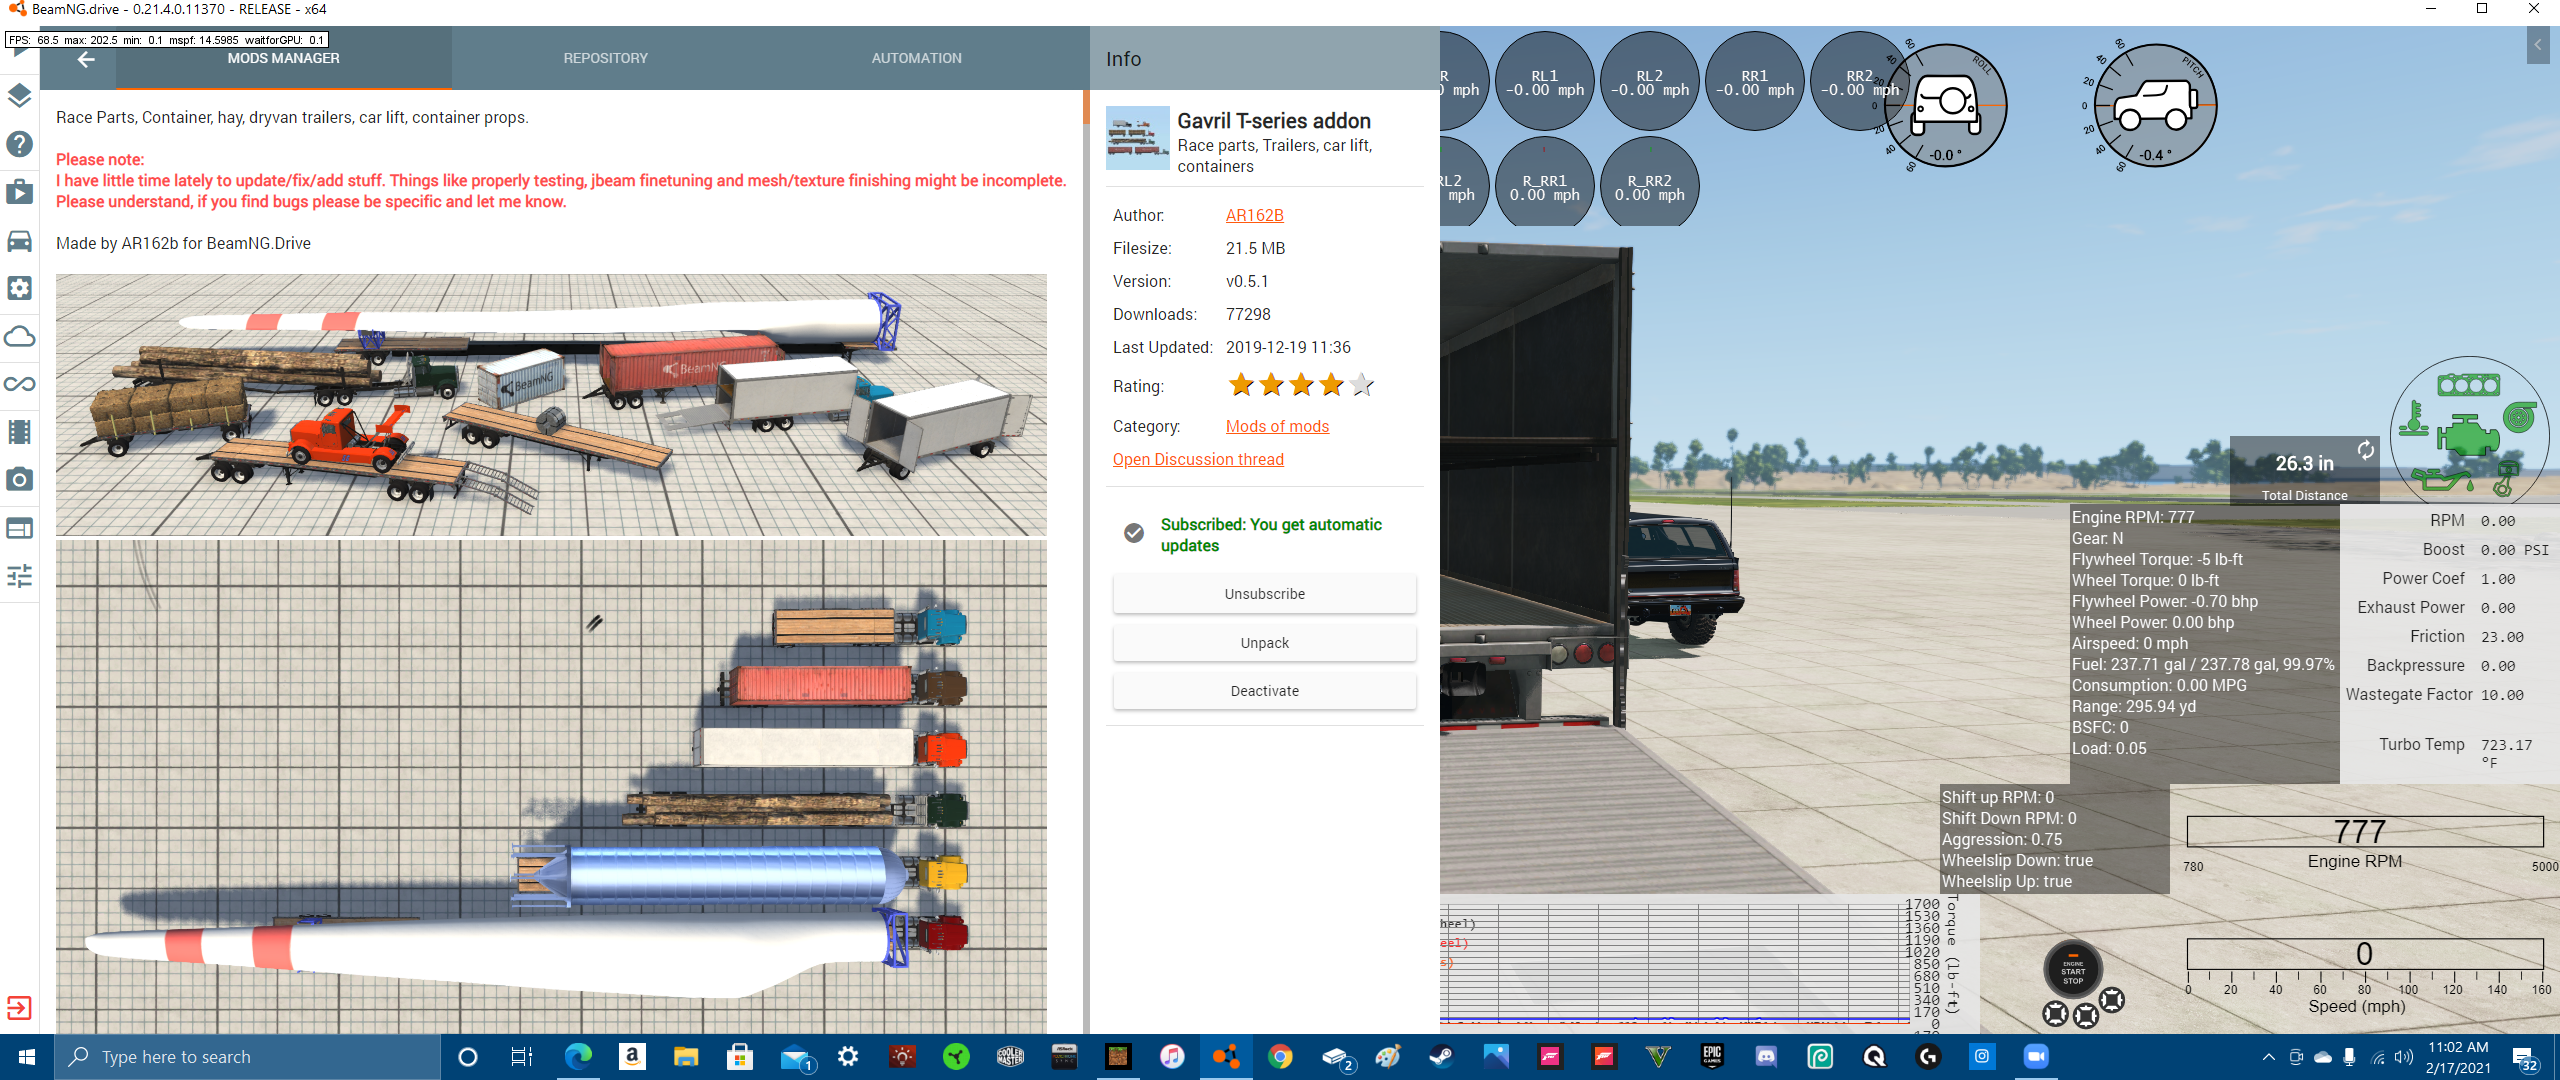
Task: Click the RR1 wheel speed gauge
Action: click(1754, 82)
